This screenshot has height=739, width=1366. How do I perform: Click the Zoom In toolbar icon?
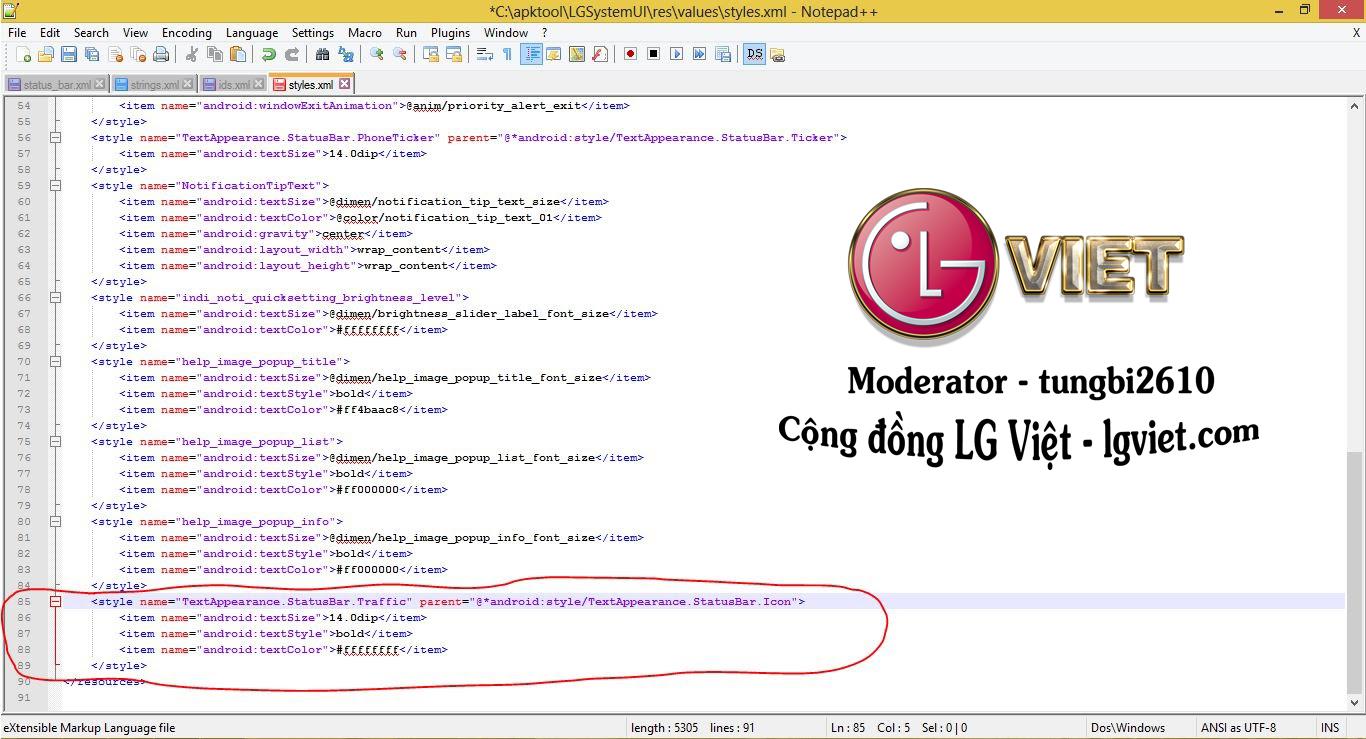coord(376,54)
